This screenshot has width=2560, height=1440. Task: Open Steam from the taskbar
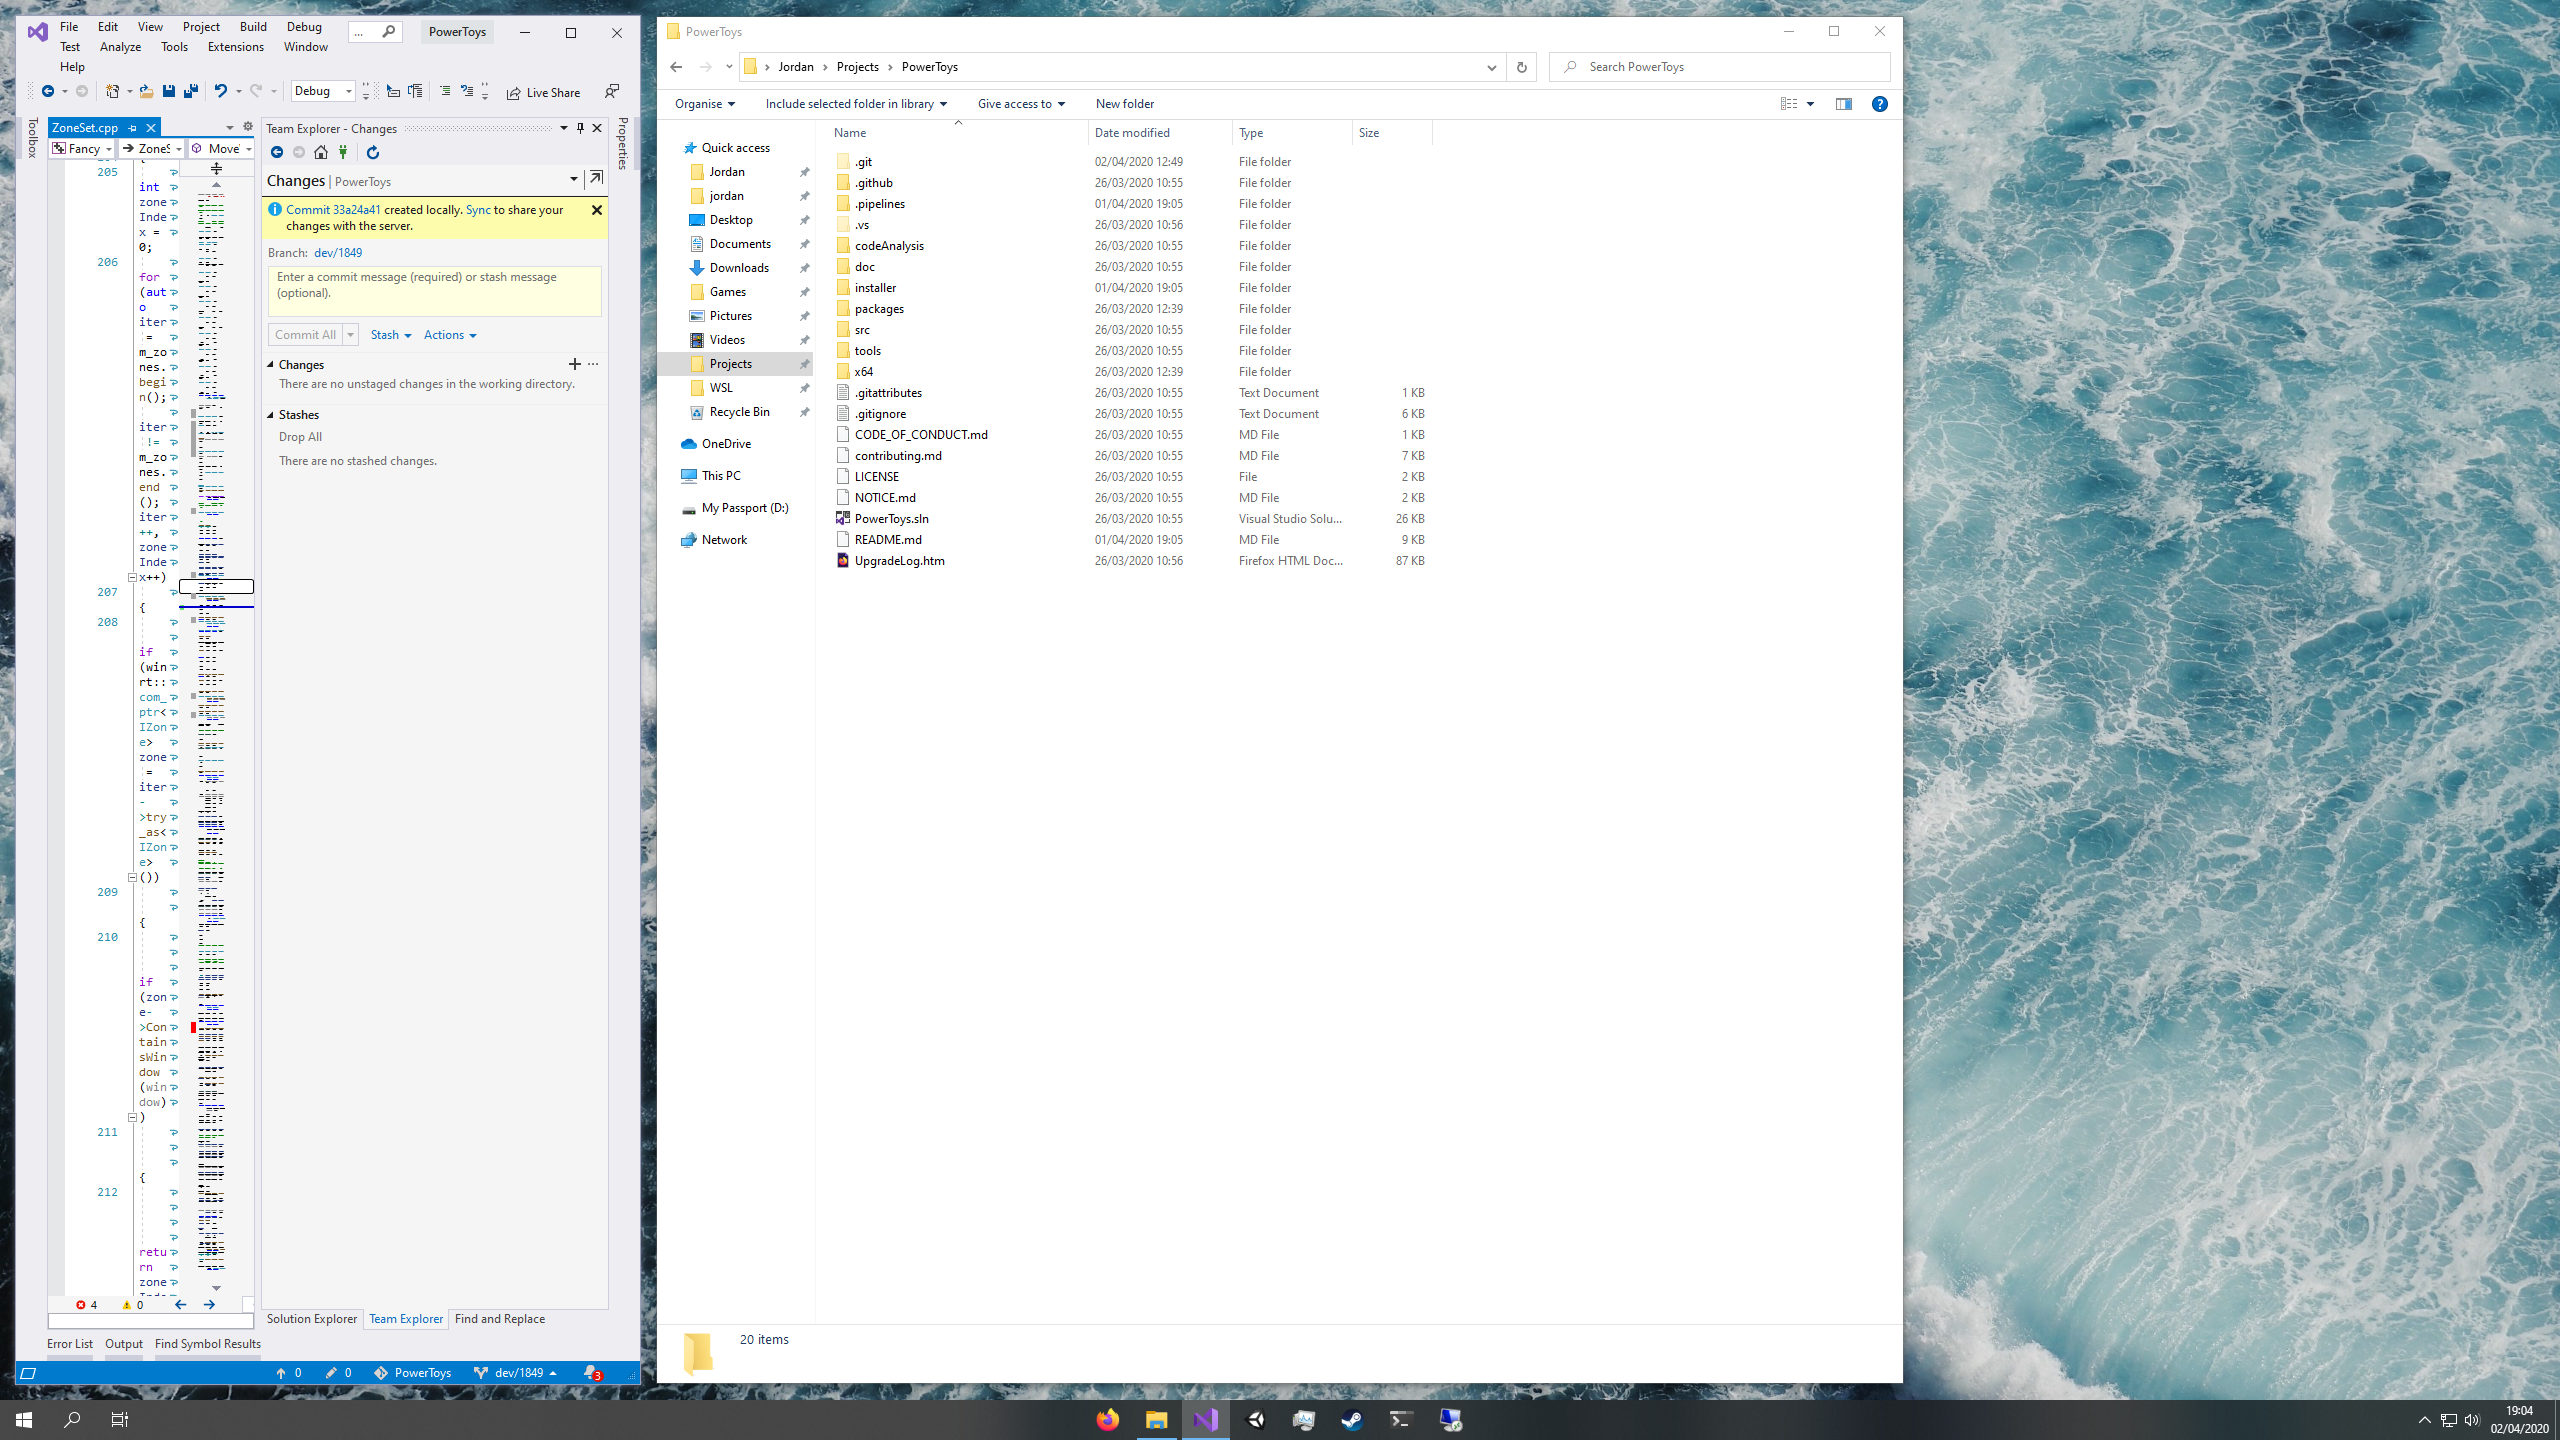click(1352, 1420)
